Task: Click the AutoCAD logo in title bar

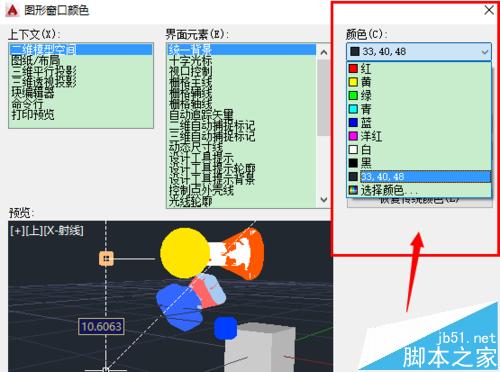Action: pyautogui.click(x=12, y=10)
